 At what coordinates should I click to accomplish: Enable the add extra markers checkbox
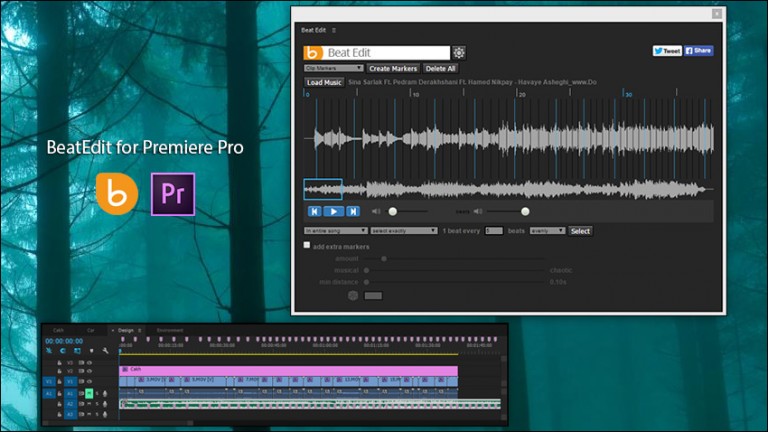click(x=307, y=245)
